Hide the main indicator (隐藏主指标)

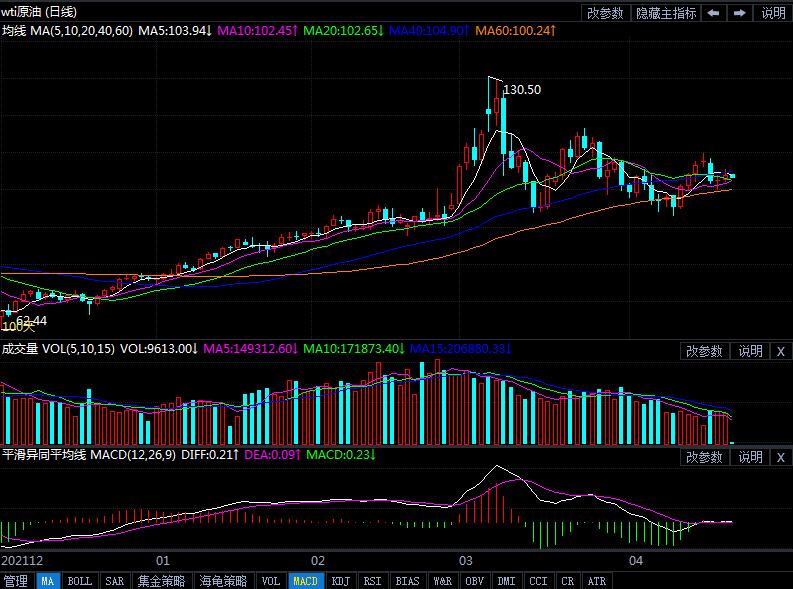tap(666, 13)
